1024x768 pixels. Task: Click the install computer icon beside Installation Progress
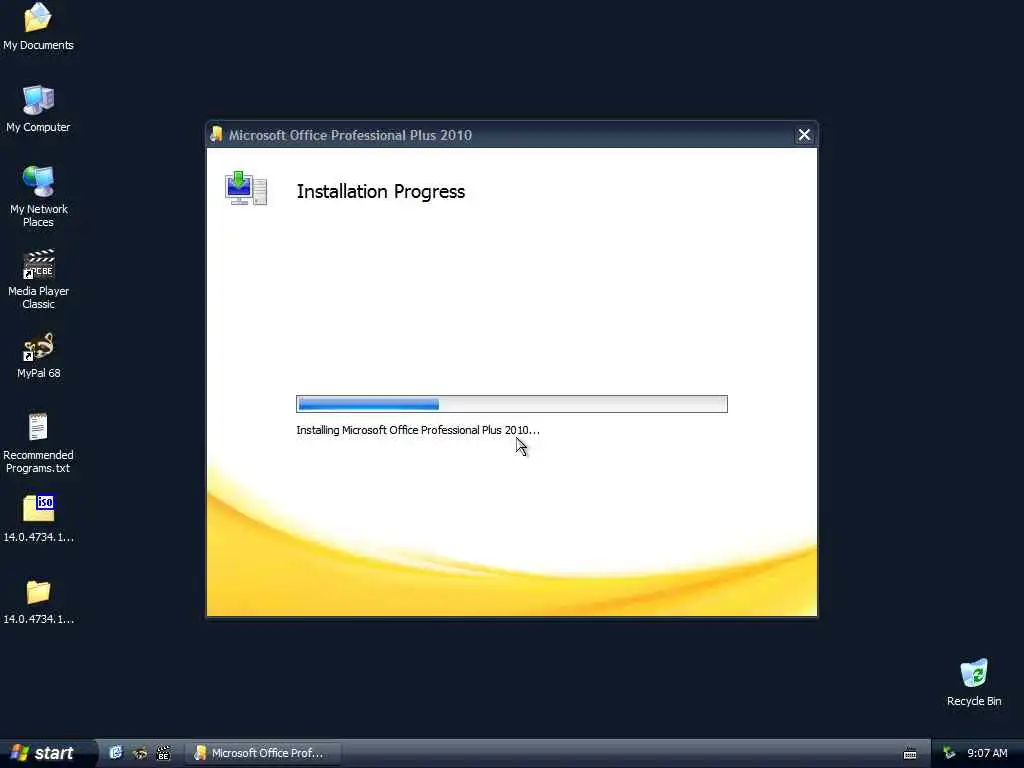pos(246,188)
